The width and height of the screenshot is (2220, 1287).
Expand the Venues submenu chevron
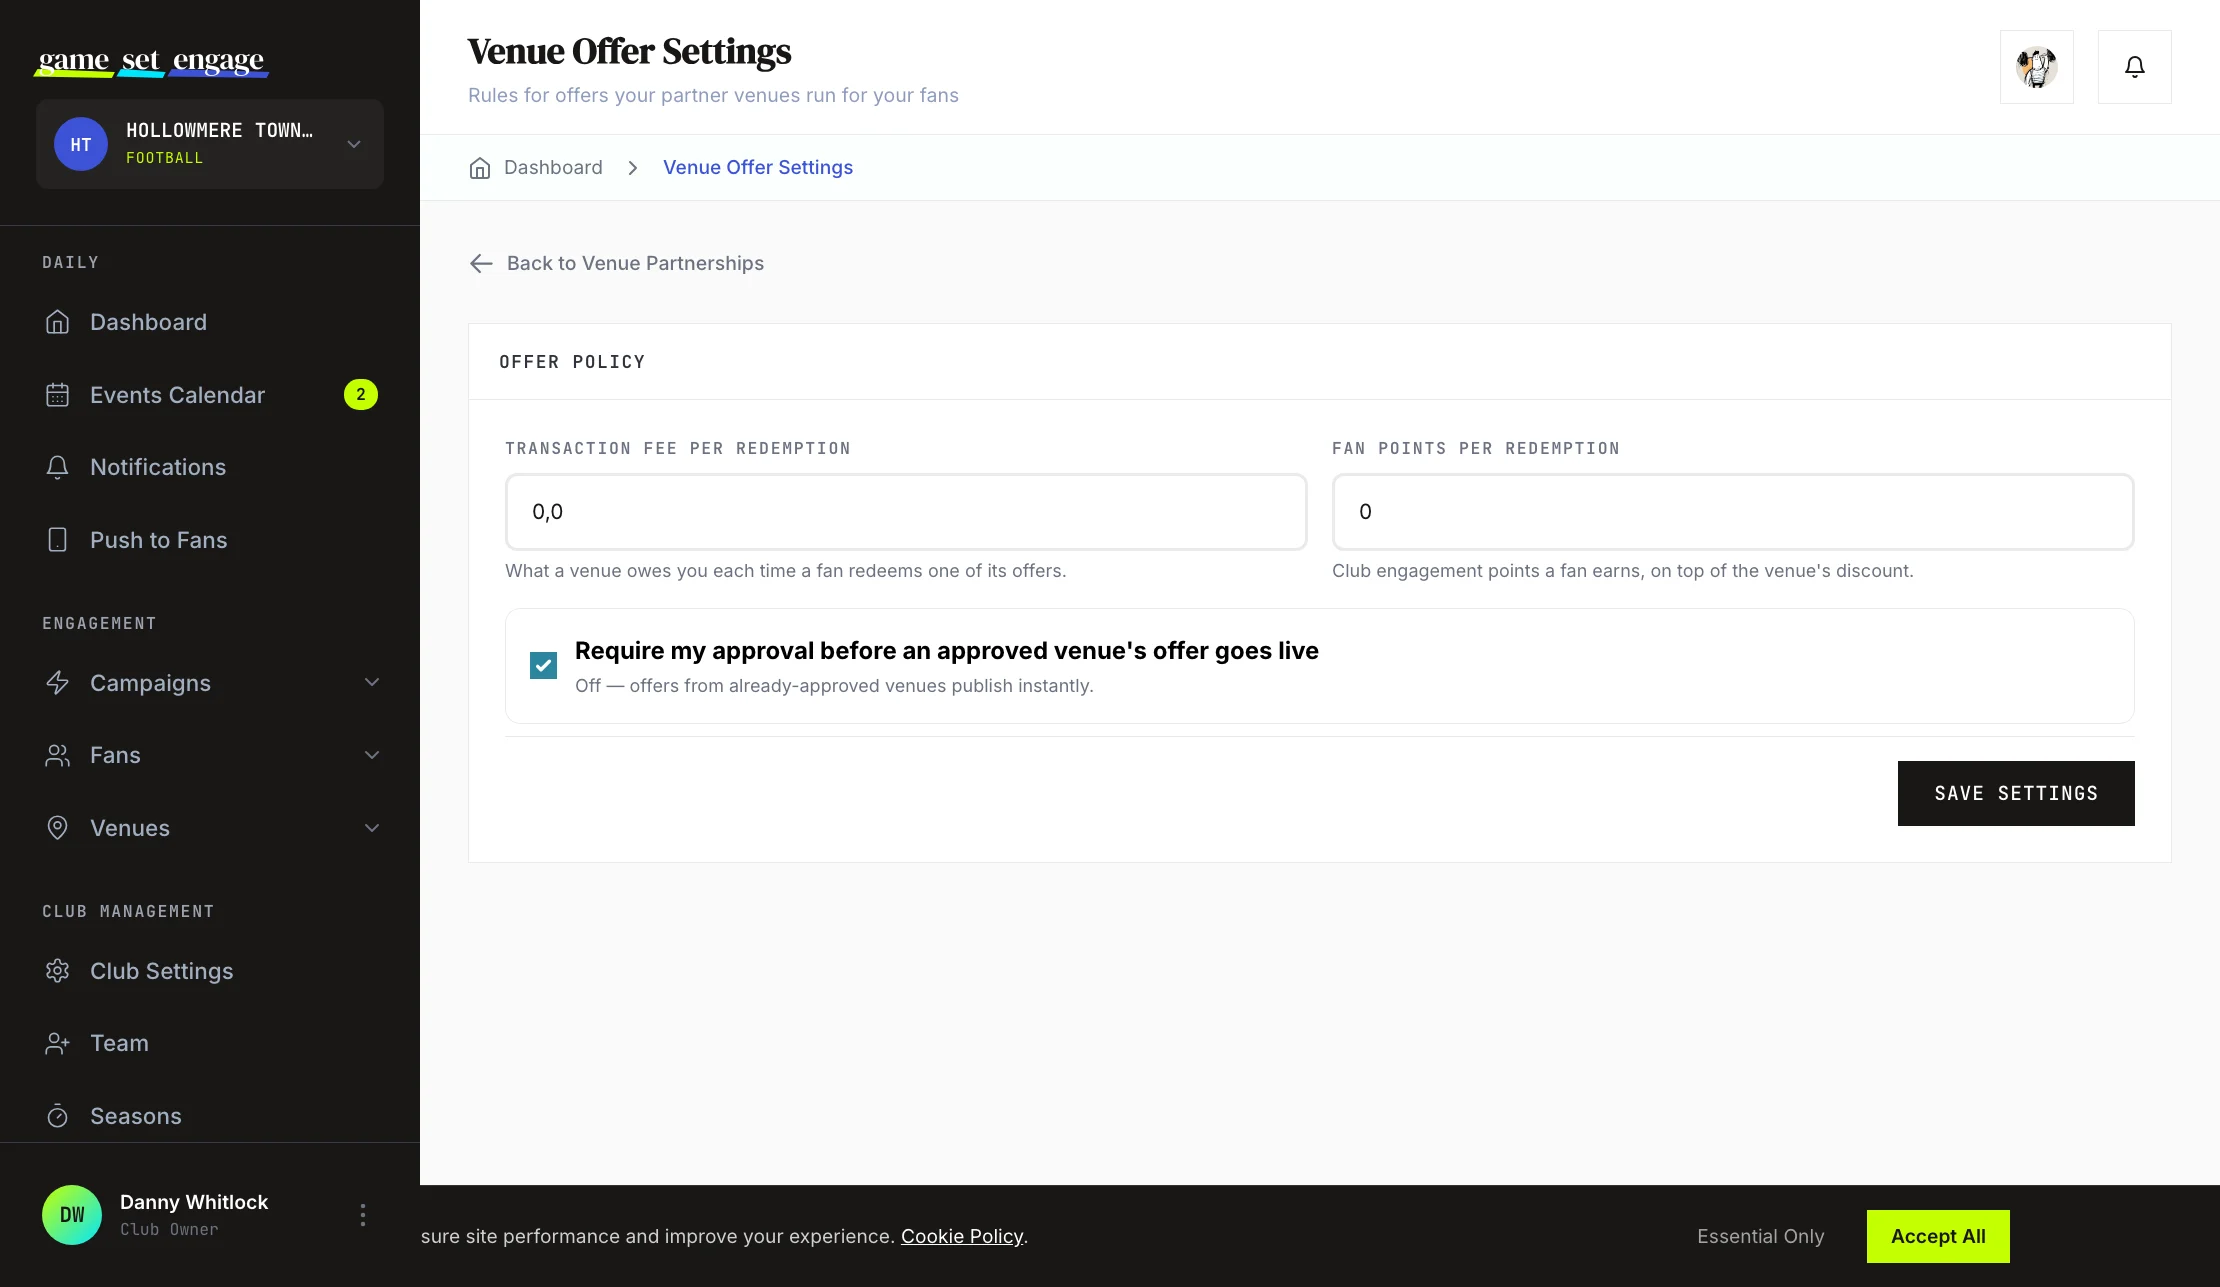coord(372,828)
